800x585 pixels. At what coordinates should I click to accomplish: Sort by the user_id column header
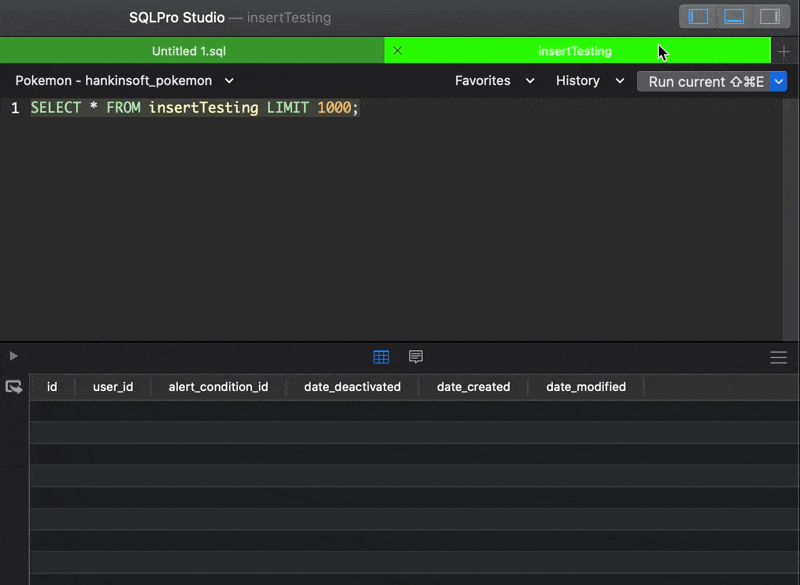click(113, 387)
